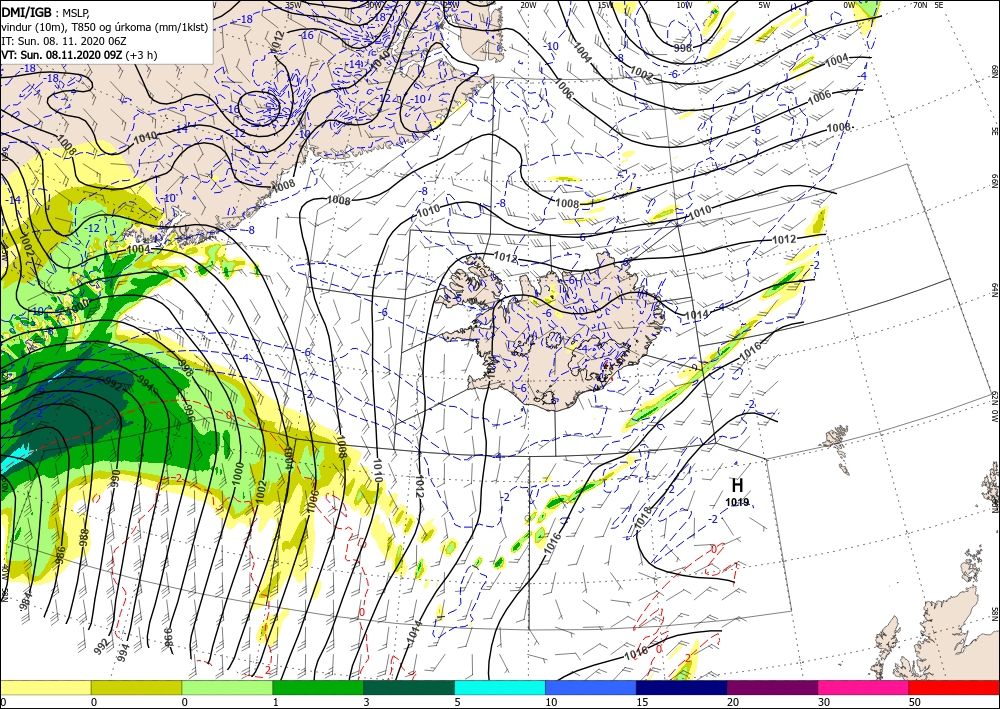The width and height of the screenshot is (1000, 709).
Task: Click the 984 isobar label at left edge
Action: point(25,599)
